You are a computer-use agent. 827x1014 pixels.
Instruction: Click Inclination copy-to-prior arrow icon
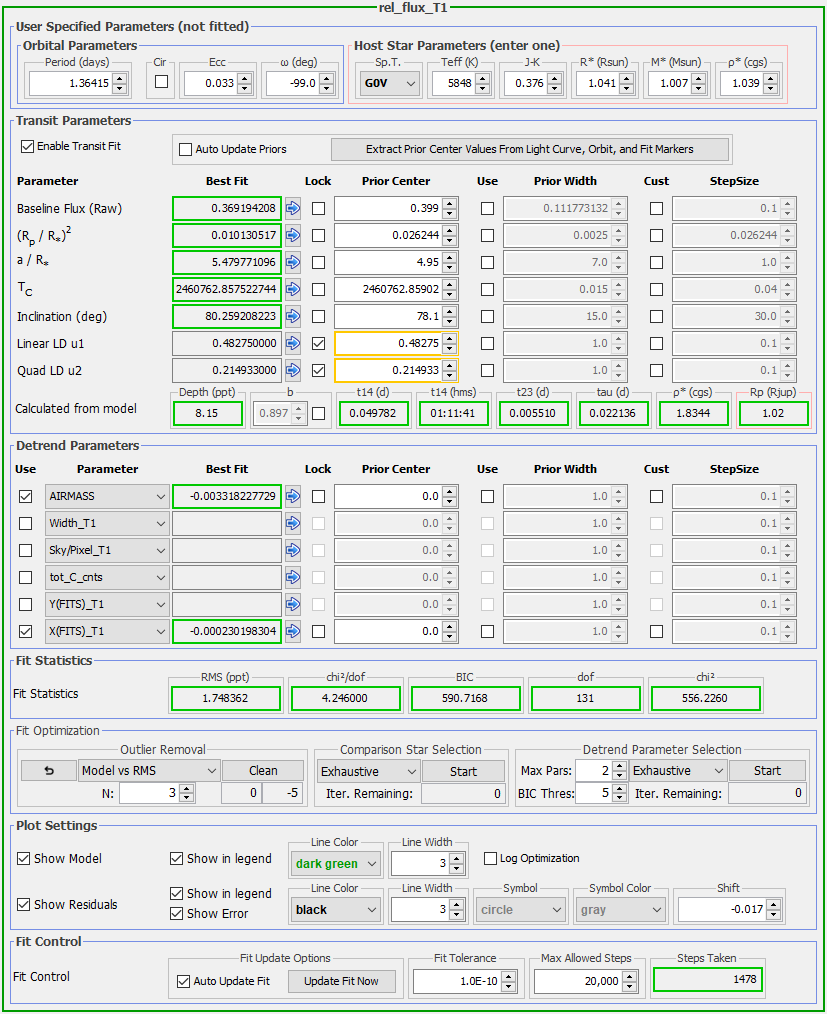[x=293, y=316]
